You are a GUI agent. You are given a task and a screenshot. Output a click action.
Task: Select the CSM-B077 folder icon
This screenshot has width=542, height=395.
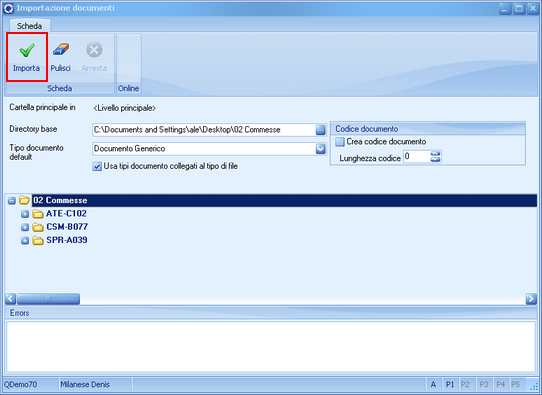click(38, 227)
